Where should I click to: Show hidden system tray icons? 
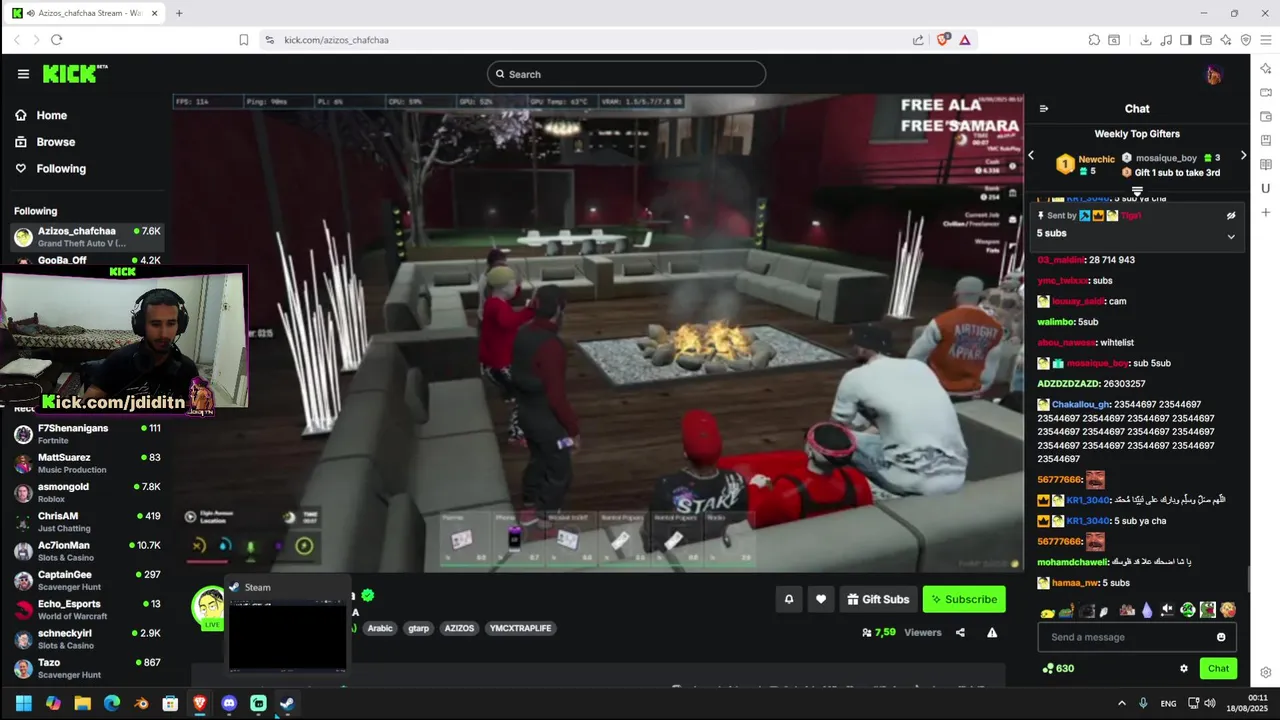click(1121, 703)
